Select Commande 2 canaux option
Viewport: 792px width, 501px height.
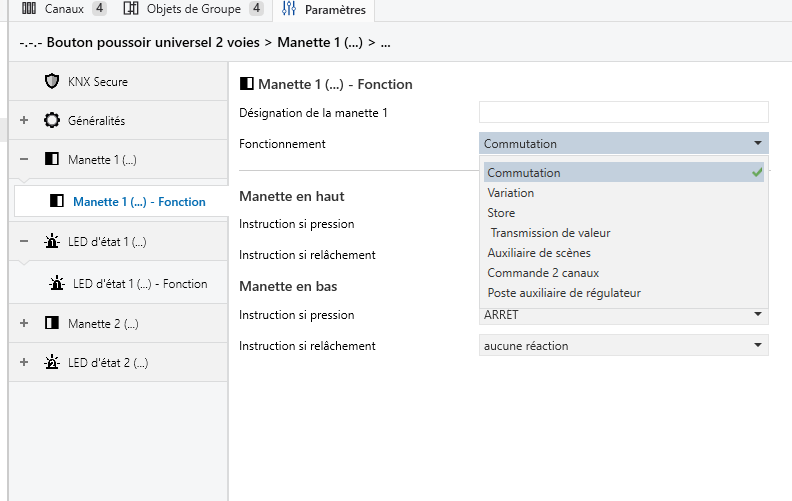click(543, 273)
